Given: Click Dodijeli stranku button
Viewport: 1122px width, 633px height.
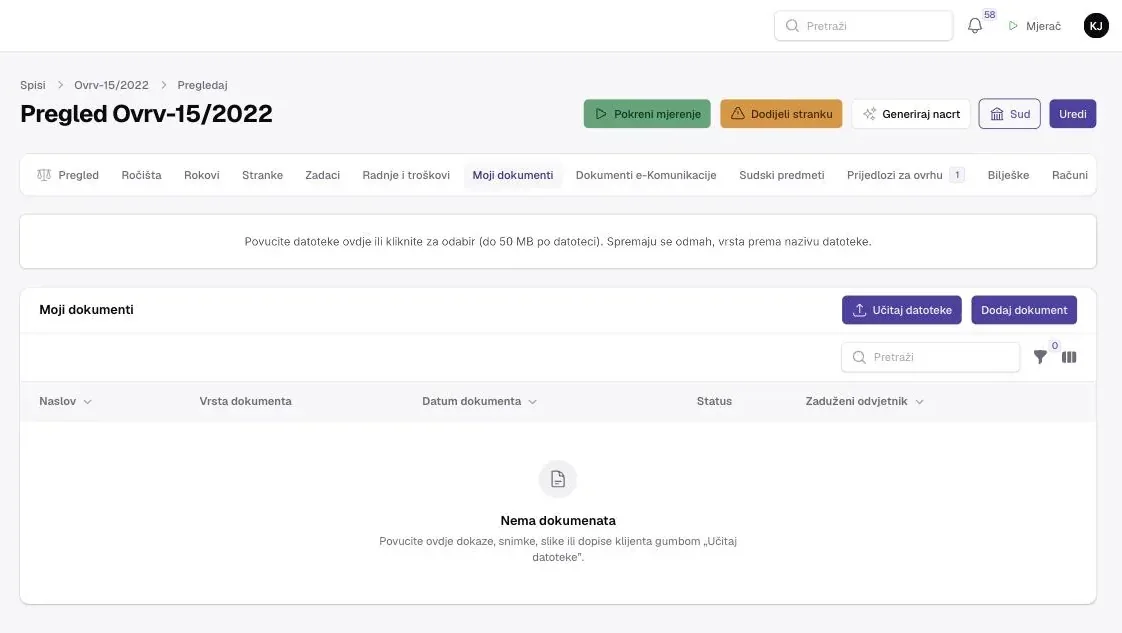Looking at the screenshot, I should (781, 114).
